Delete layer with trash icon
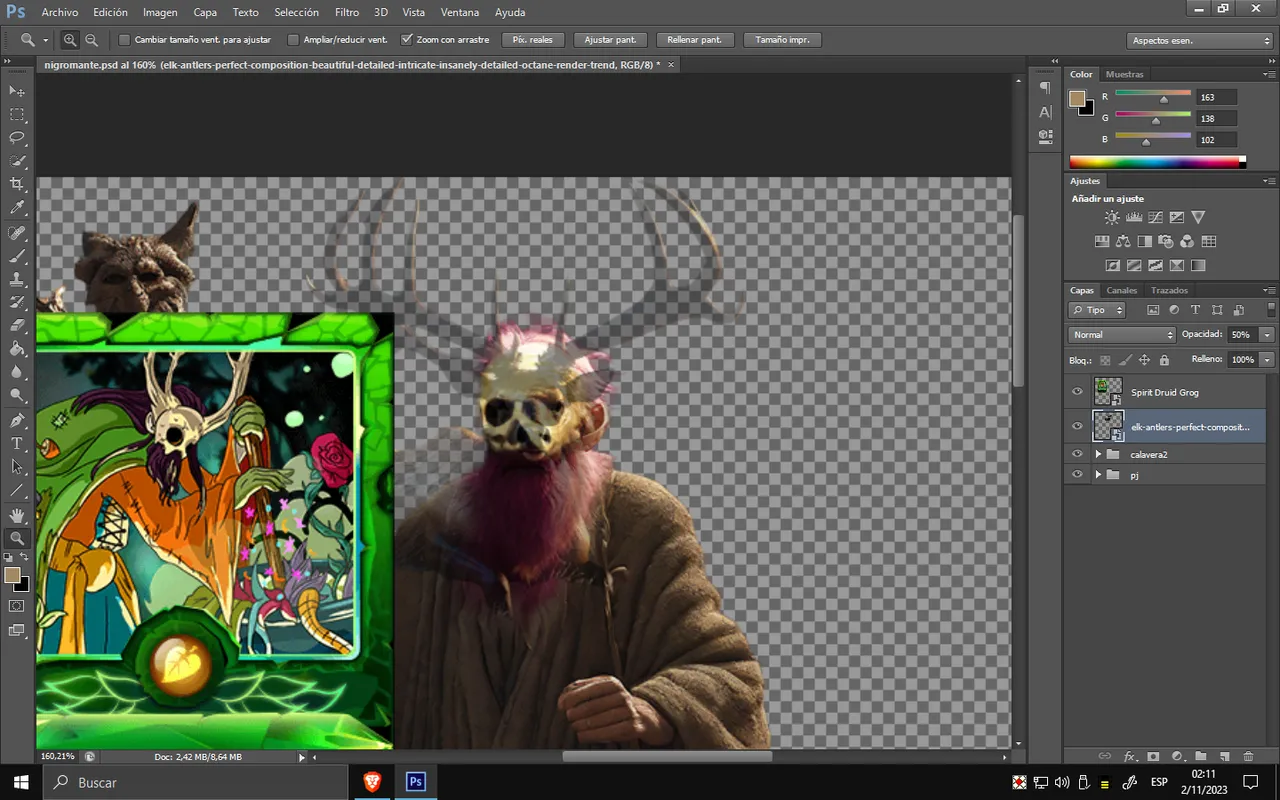Viewport: 1280px width, 800px height. click(x=1249, y=756)
